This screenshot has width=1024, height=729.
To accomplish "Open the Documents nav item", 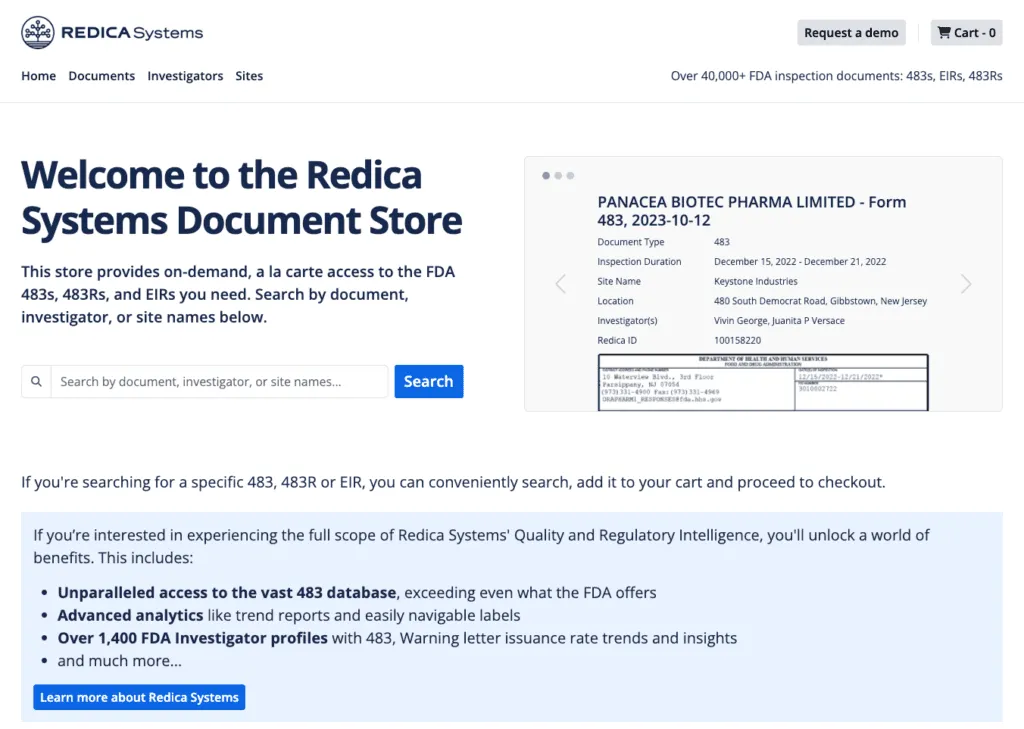I will [x=102, y=76].
